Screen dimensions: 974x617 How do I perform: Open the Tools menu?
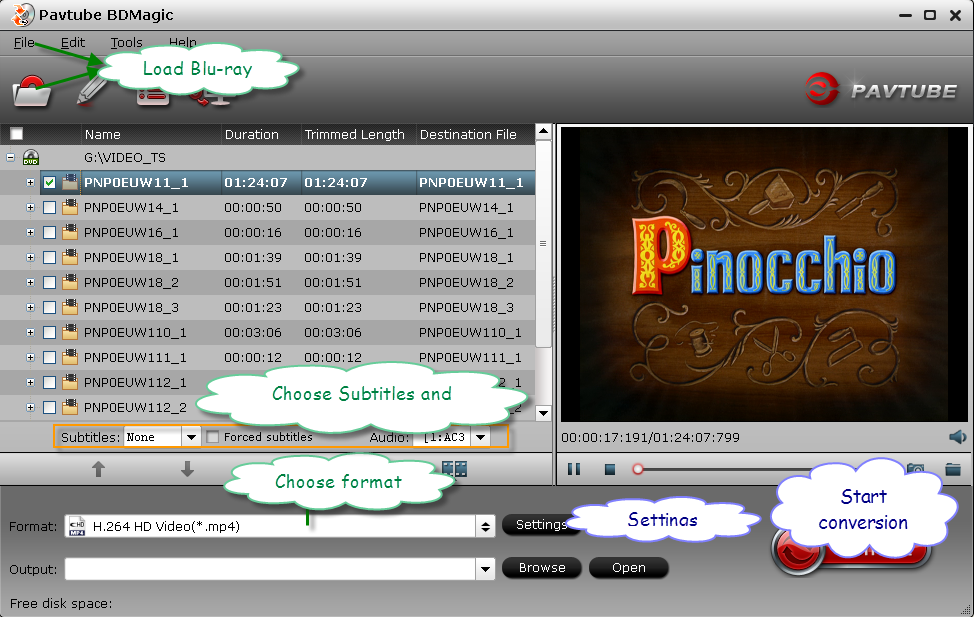(126, 42)
